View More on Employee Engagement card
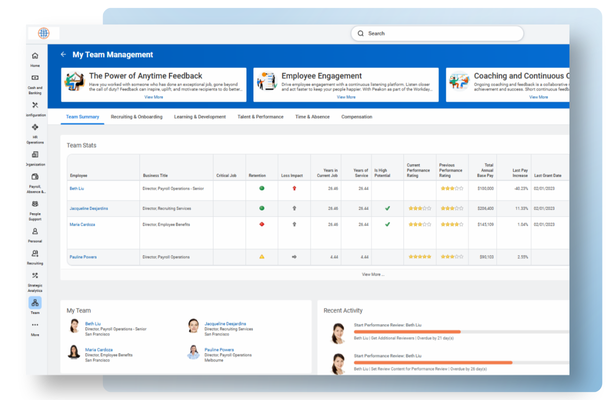Screen dimensions: 610x400 (346, 97)
